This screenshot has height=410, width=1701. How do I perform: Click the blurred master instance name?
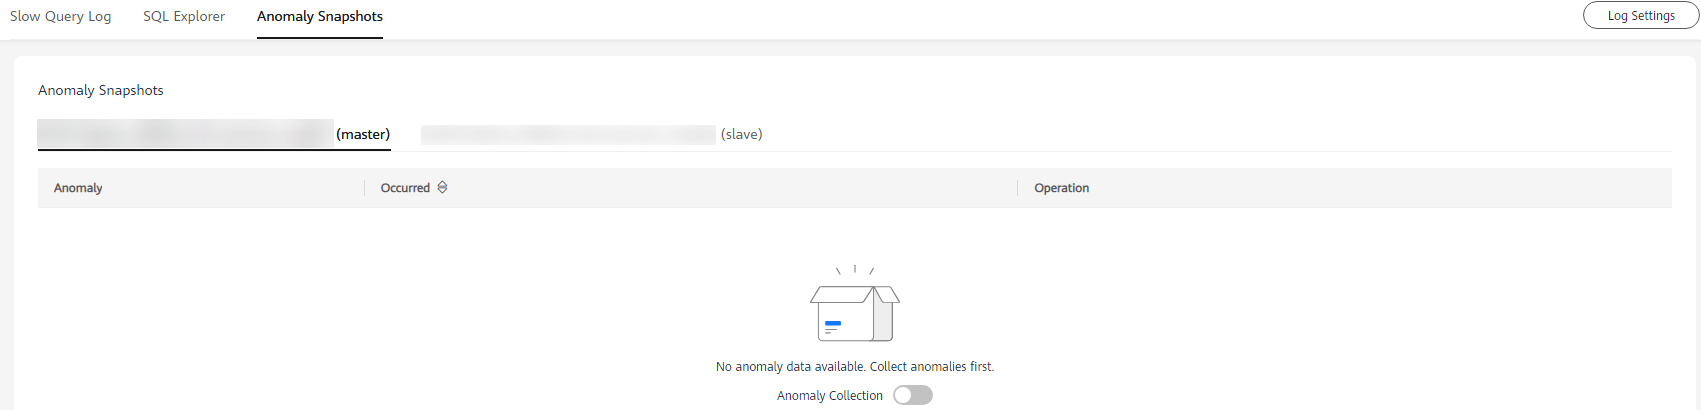pyautogui.click(x=185, y=134)
